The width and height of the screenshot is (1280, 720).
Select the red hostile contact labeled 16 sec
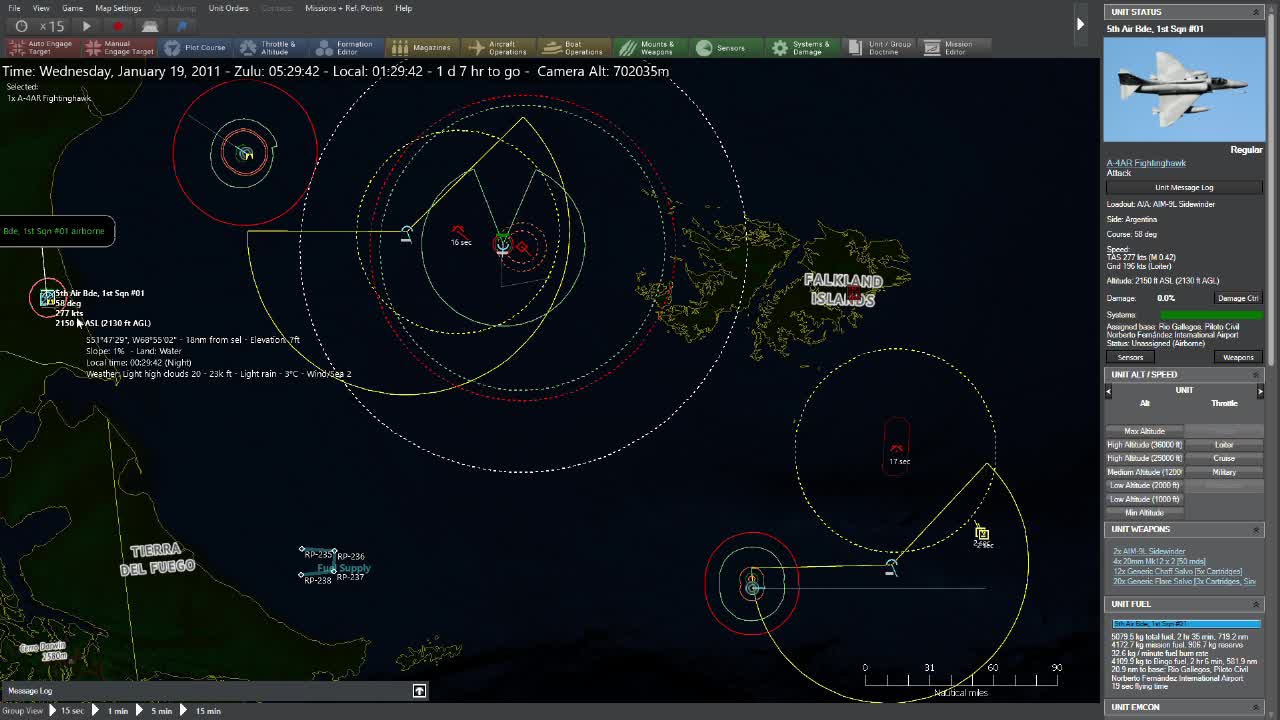coord(458,231)
